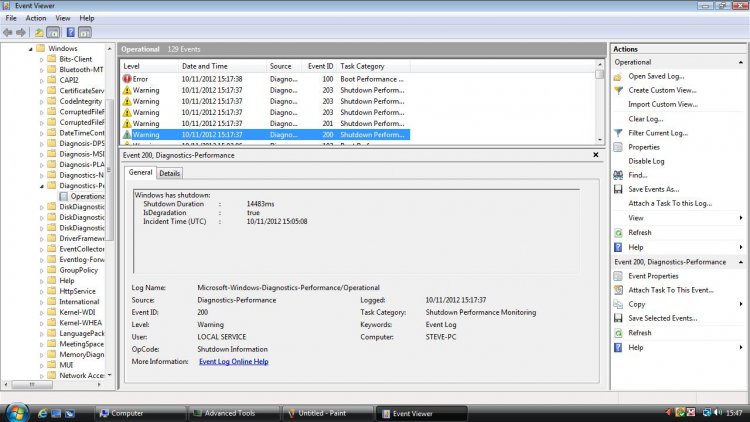Viewport: 750px width, 422px height.
Task: Collapse the Operational actions section
Action: pos(740,62)
